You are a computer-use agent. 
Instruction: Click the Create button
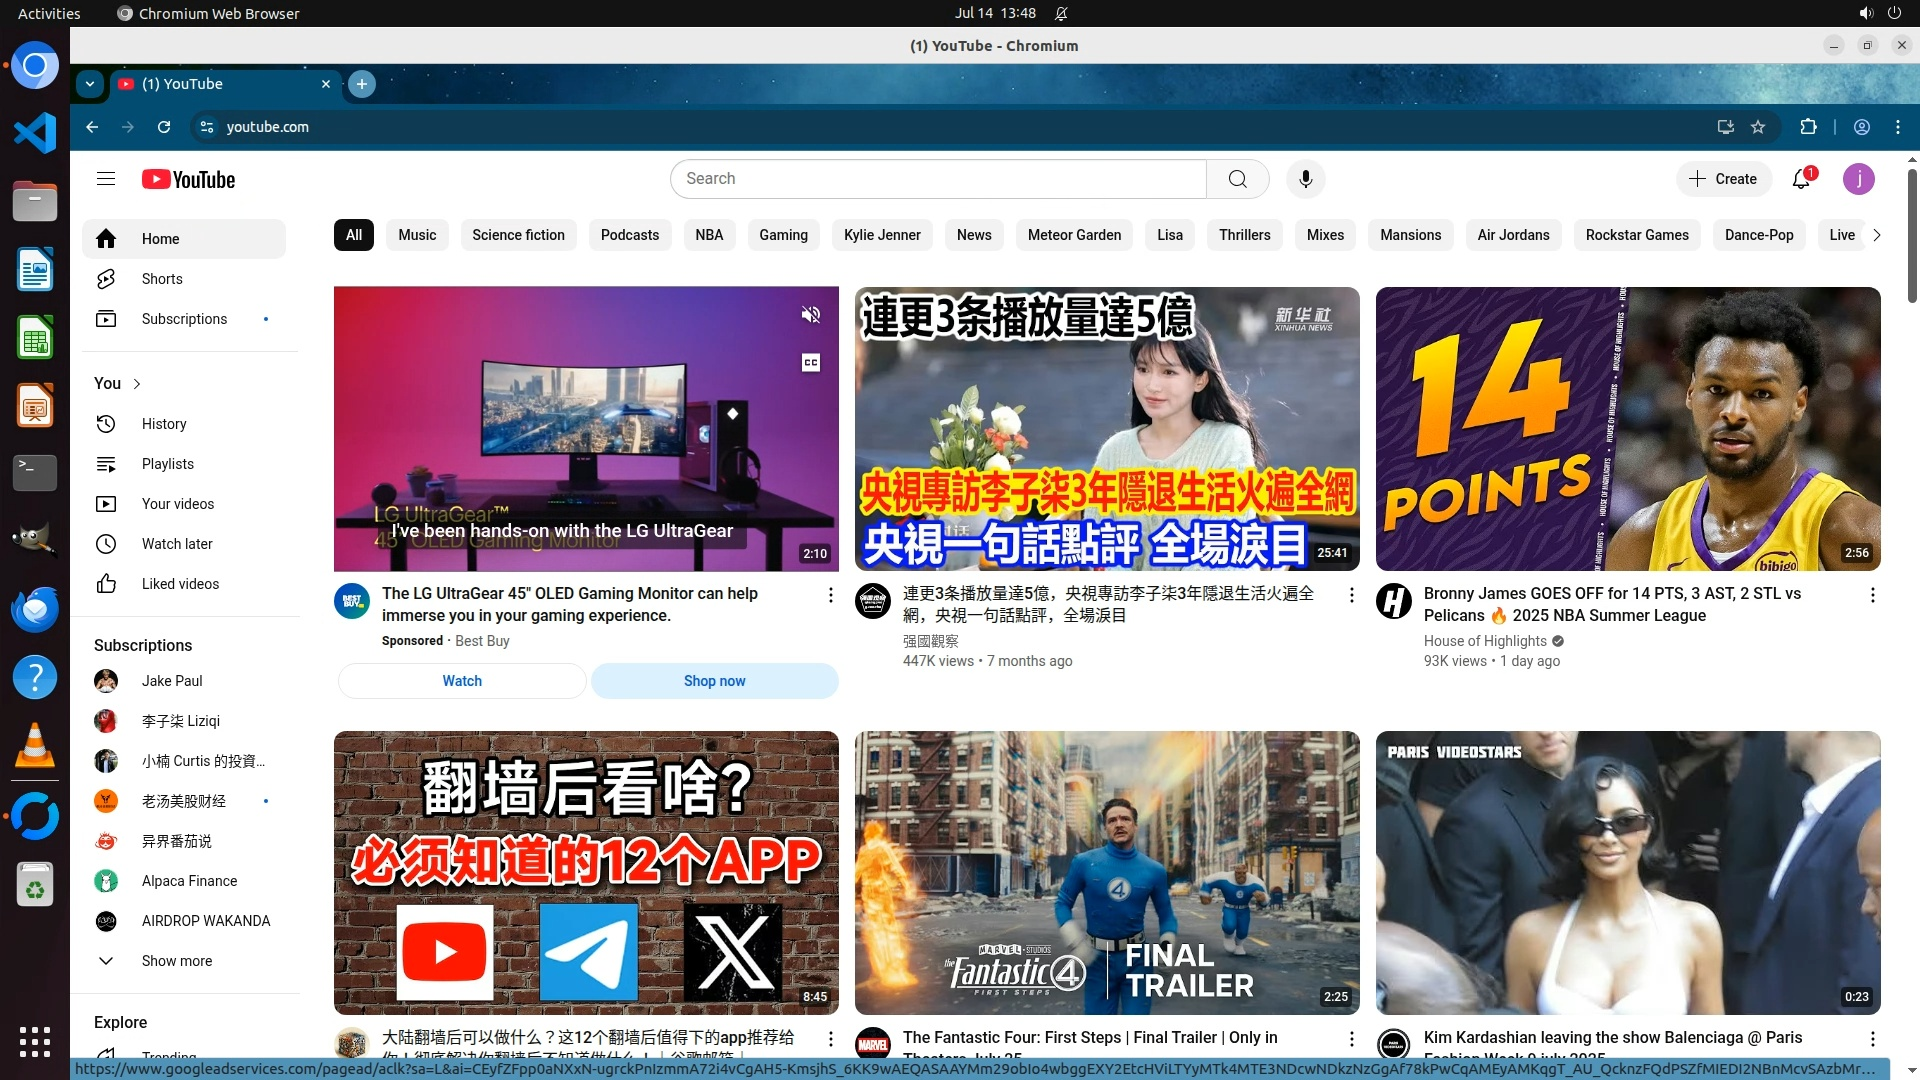[1723, 179]
